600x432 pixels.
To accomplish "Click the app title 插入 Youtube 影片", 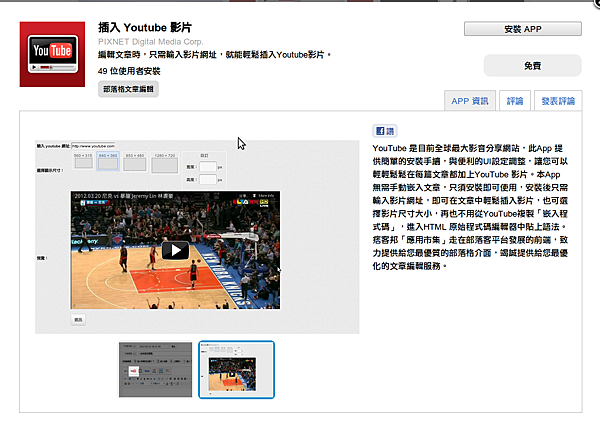I will click(x=145, y=28).
